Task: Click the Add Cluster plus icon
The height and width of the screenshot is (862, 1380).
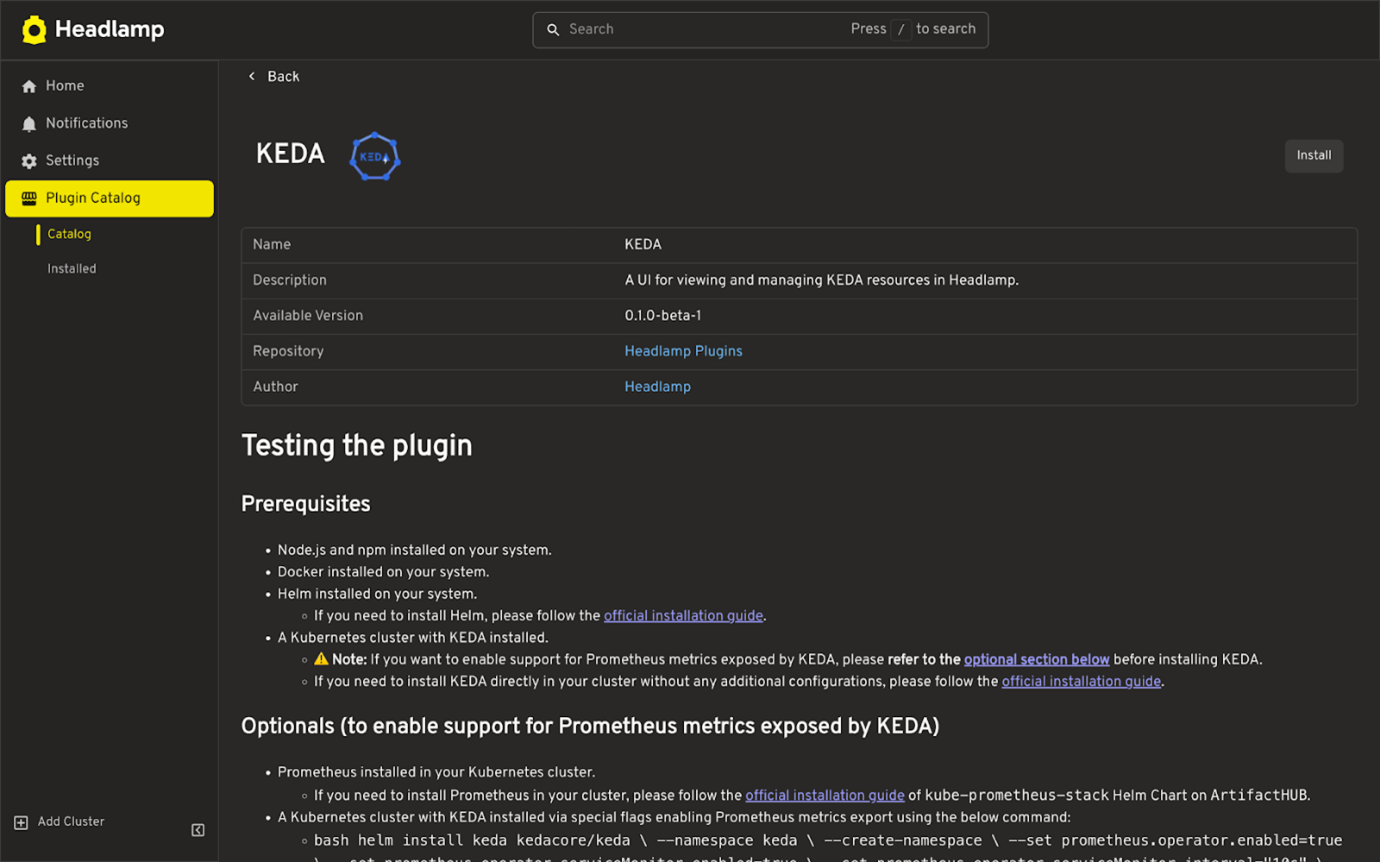Action: (21, 822)
